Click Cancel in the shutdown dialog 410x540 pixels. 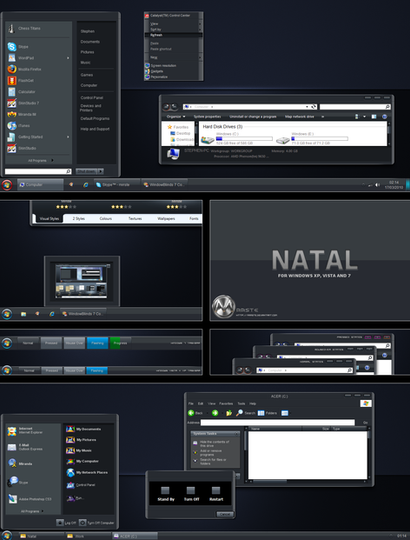[x=224, y=514]
